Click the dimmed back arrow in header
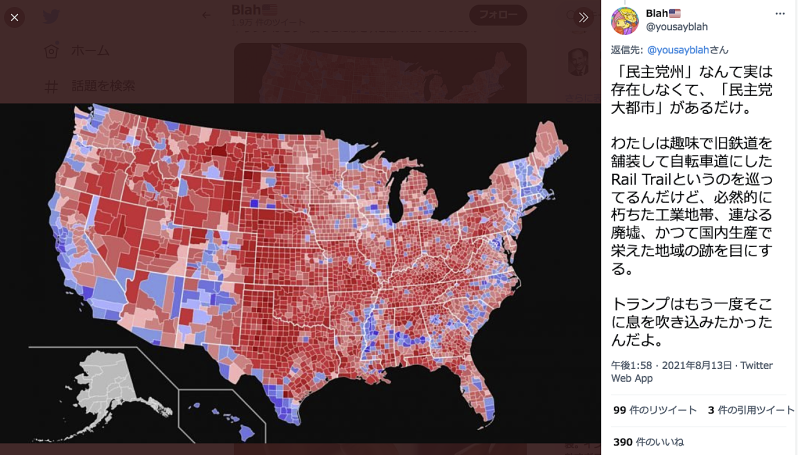Viewport: 798px width, 455px height. pyautogui.click(x=206, y=15)
